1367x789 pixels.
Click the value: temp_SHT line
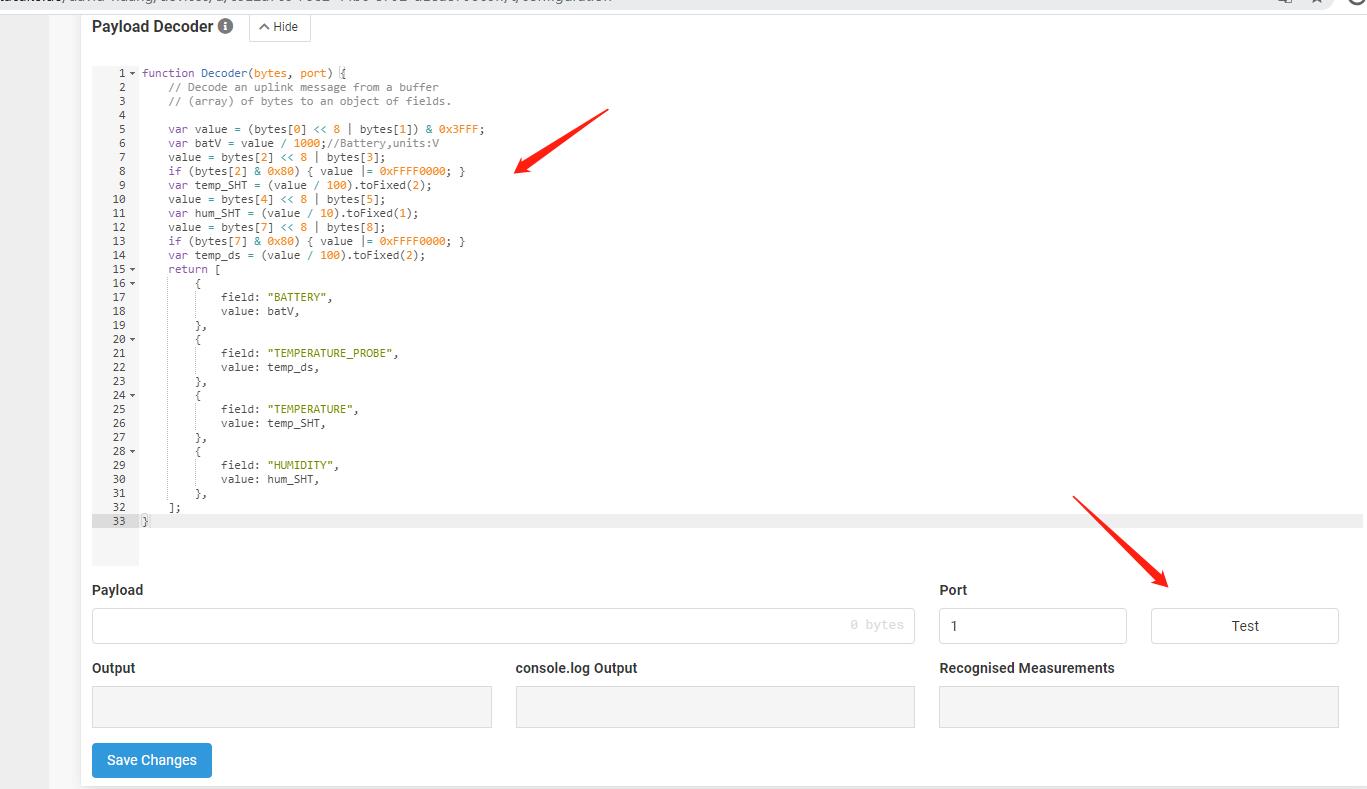pos(273,423)
